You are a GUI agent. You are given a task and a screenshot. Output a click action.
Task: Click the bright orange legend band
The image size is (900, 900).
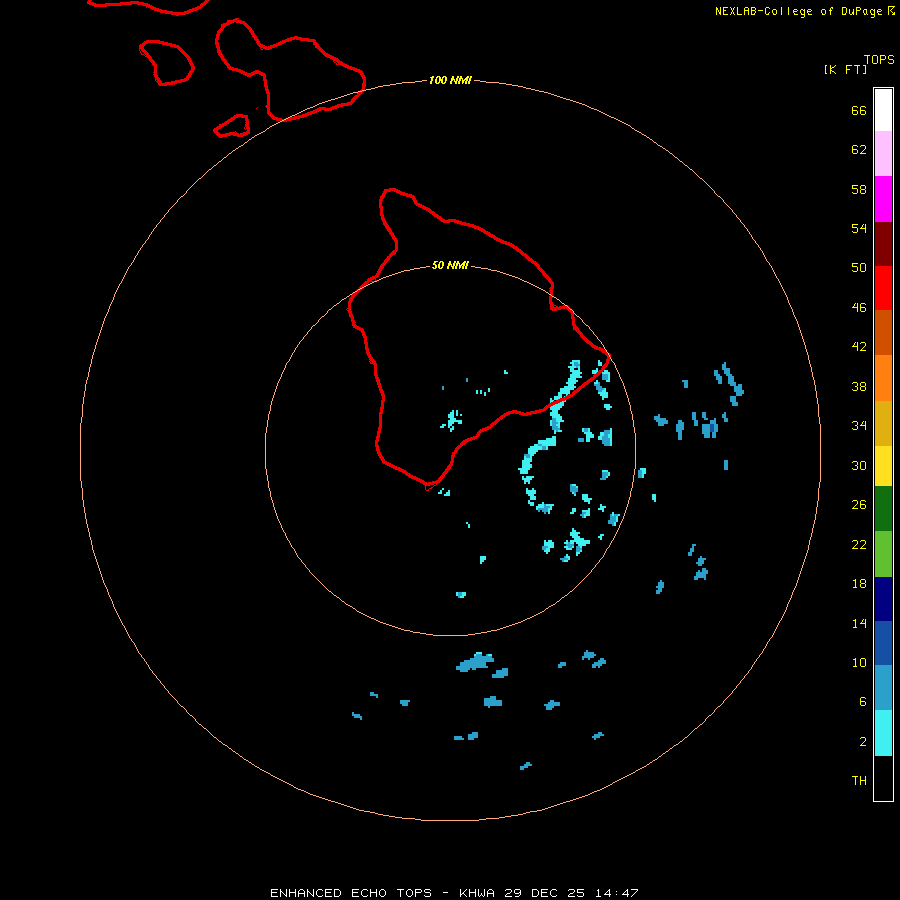pos(883,378)
